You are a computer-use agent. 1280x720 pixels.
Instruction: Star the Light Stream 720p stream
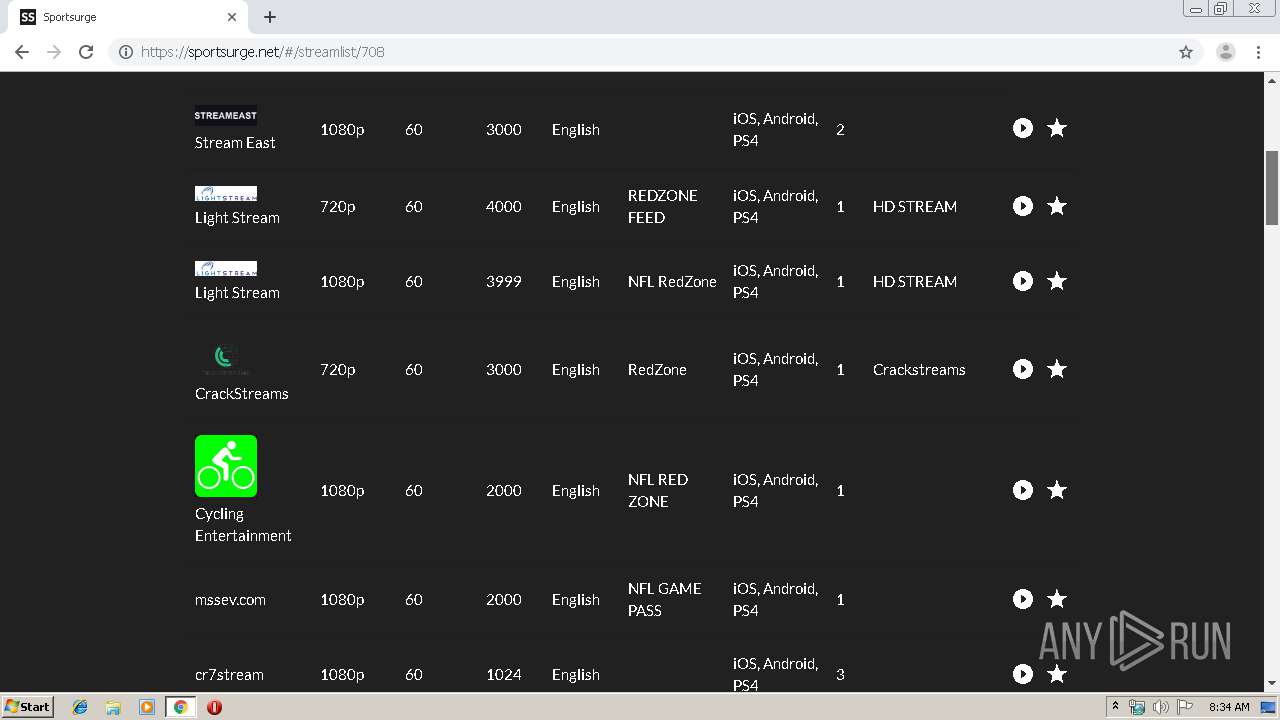coord(1057,206)
